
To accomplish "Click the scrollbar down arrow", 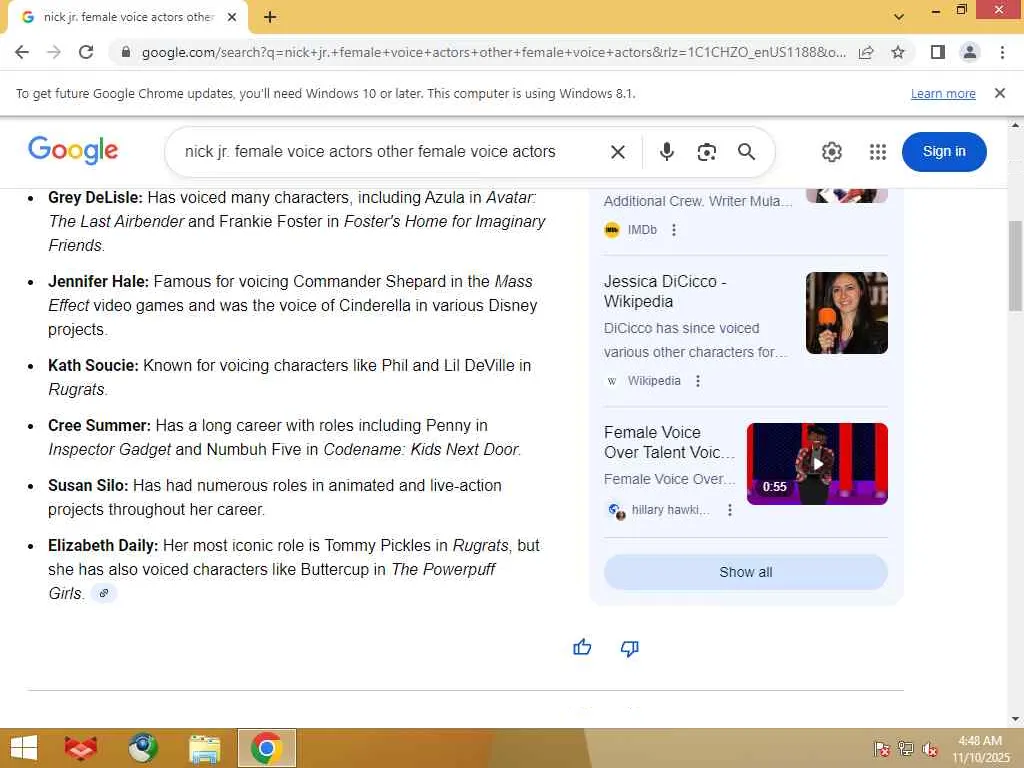I will 1015,719.
